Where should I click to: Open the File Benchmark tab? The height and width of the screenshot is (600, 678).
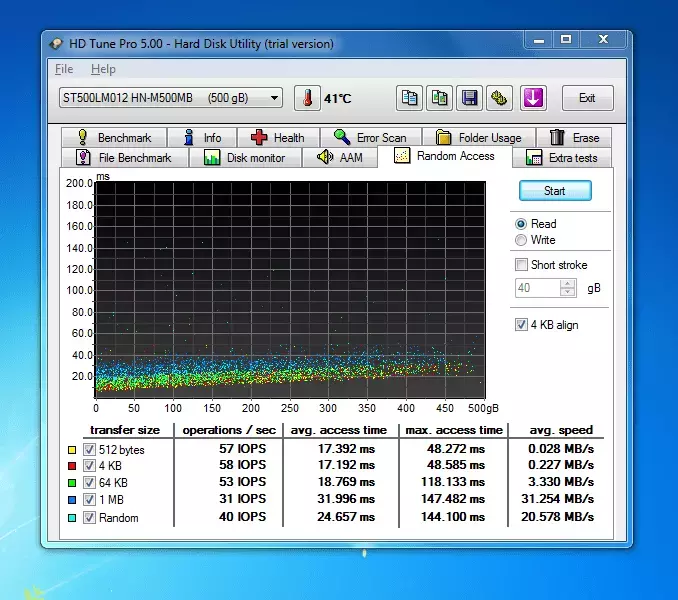click(x=125, y=157)
